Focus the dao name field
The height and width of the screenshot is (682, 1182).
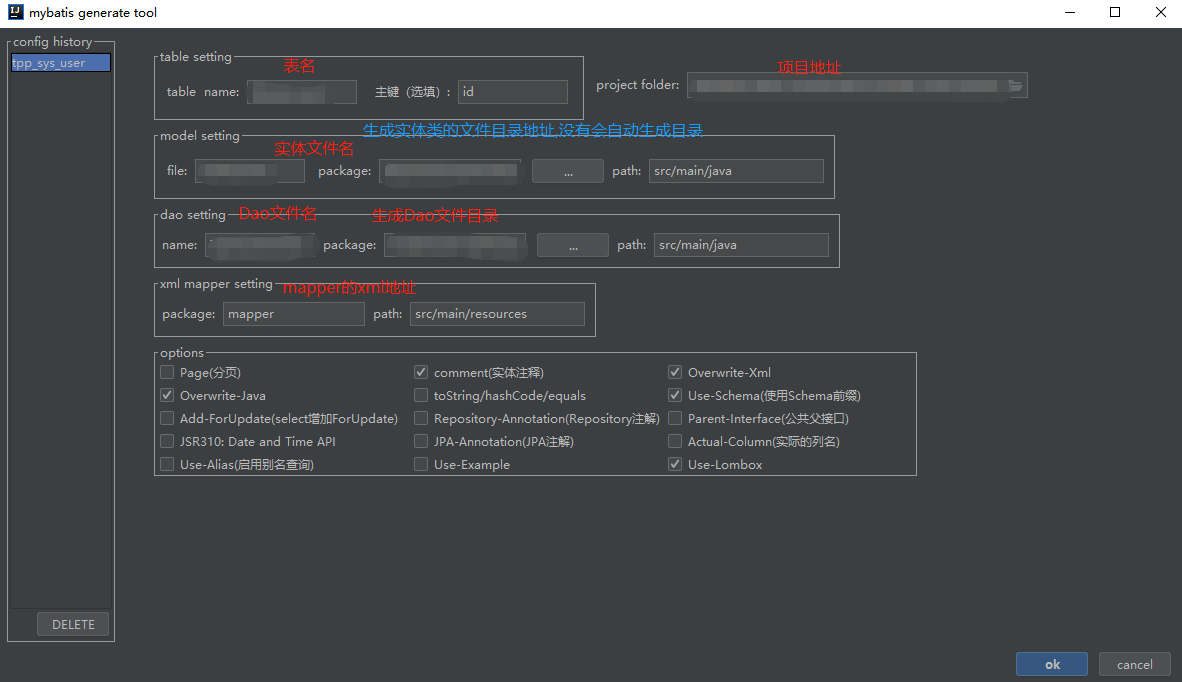point(260,245)
